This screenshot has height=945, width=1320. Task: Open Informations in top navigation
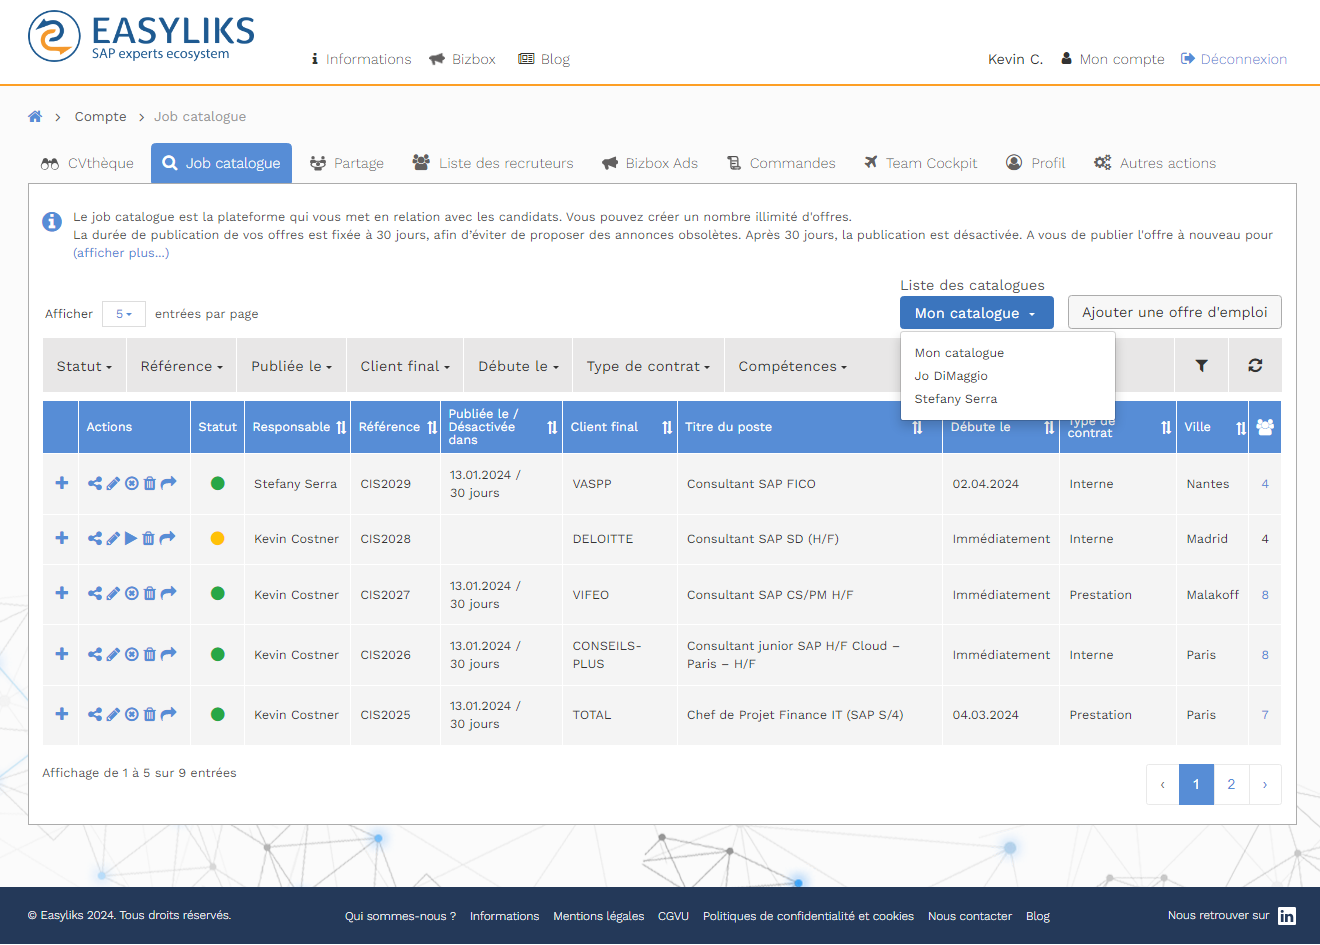coord(361,59)
